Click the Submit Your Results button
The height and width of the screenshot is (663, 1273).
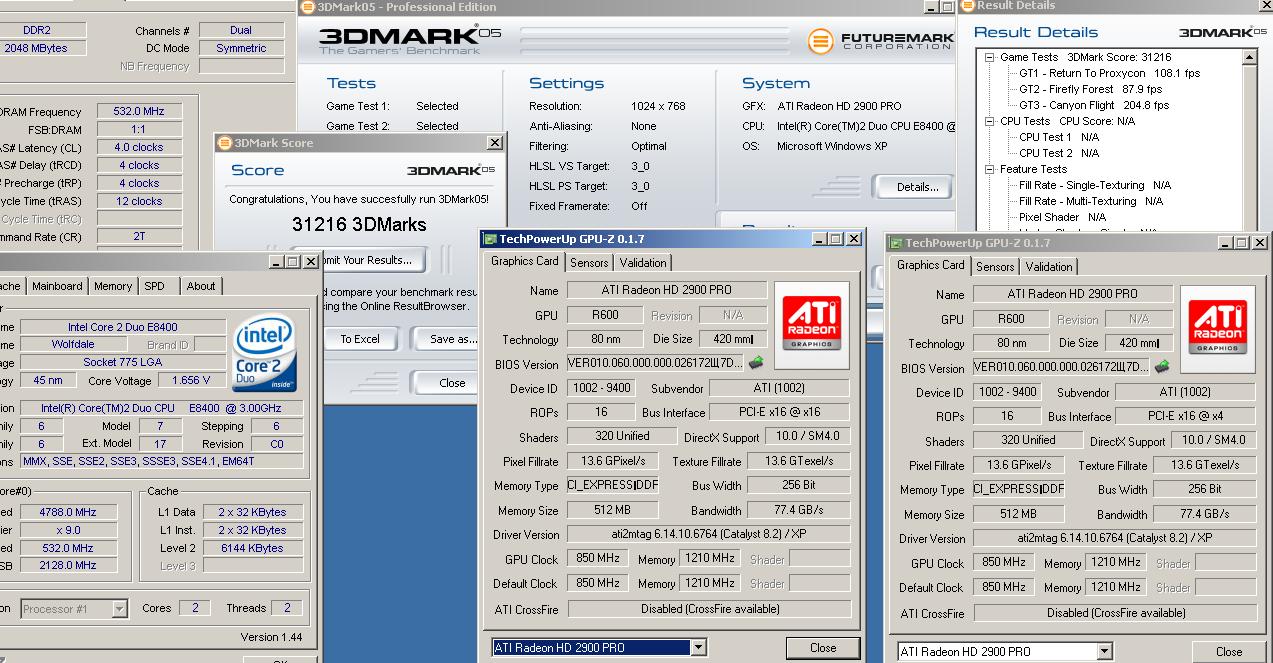coord(367,260)
